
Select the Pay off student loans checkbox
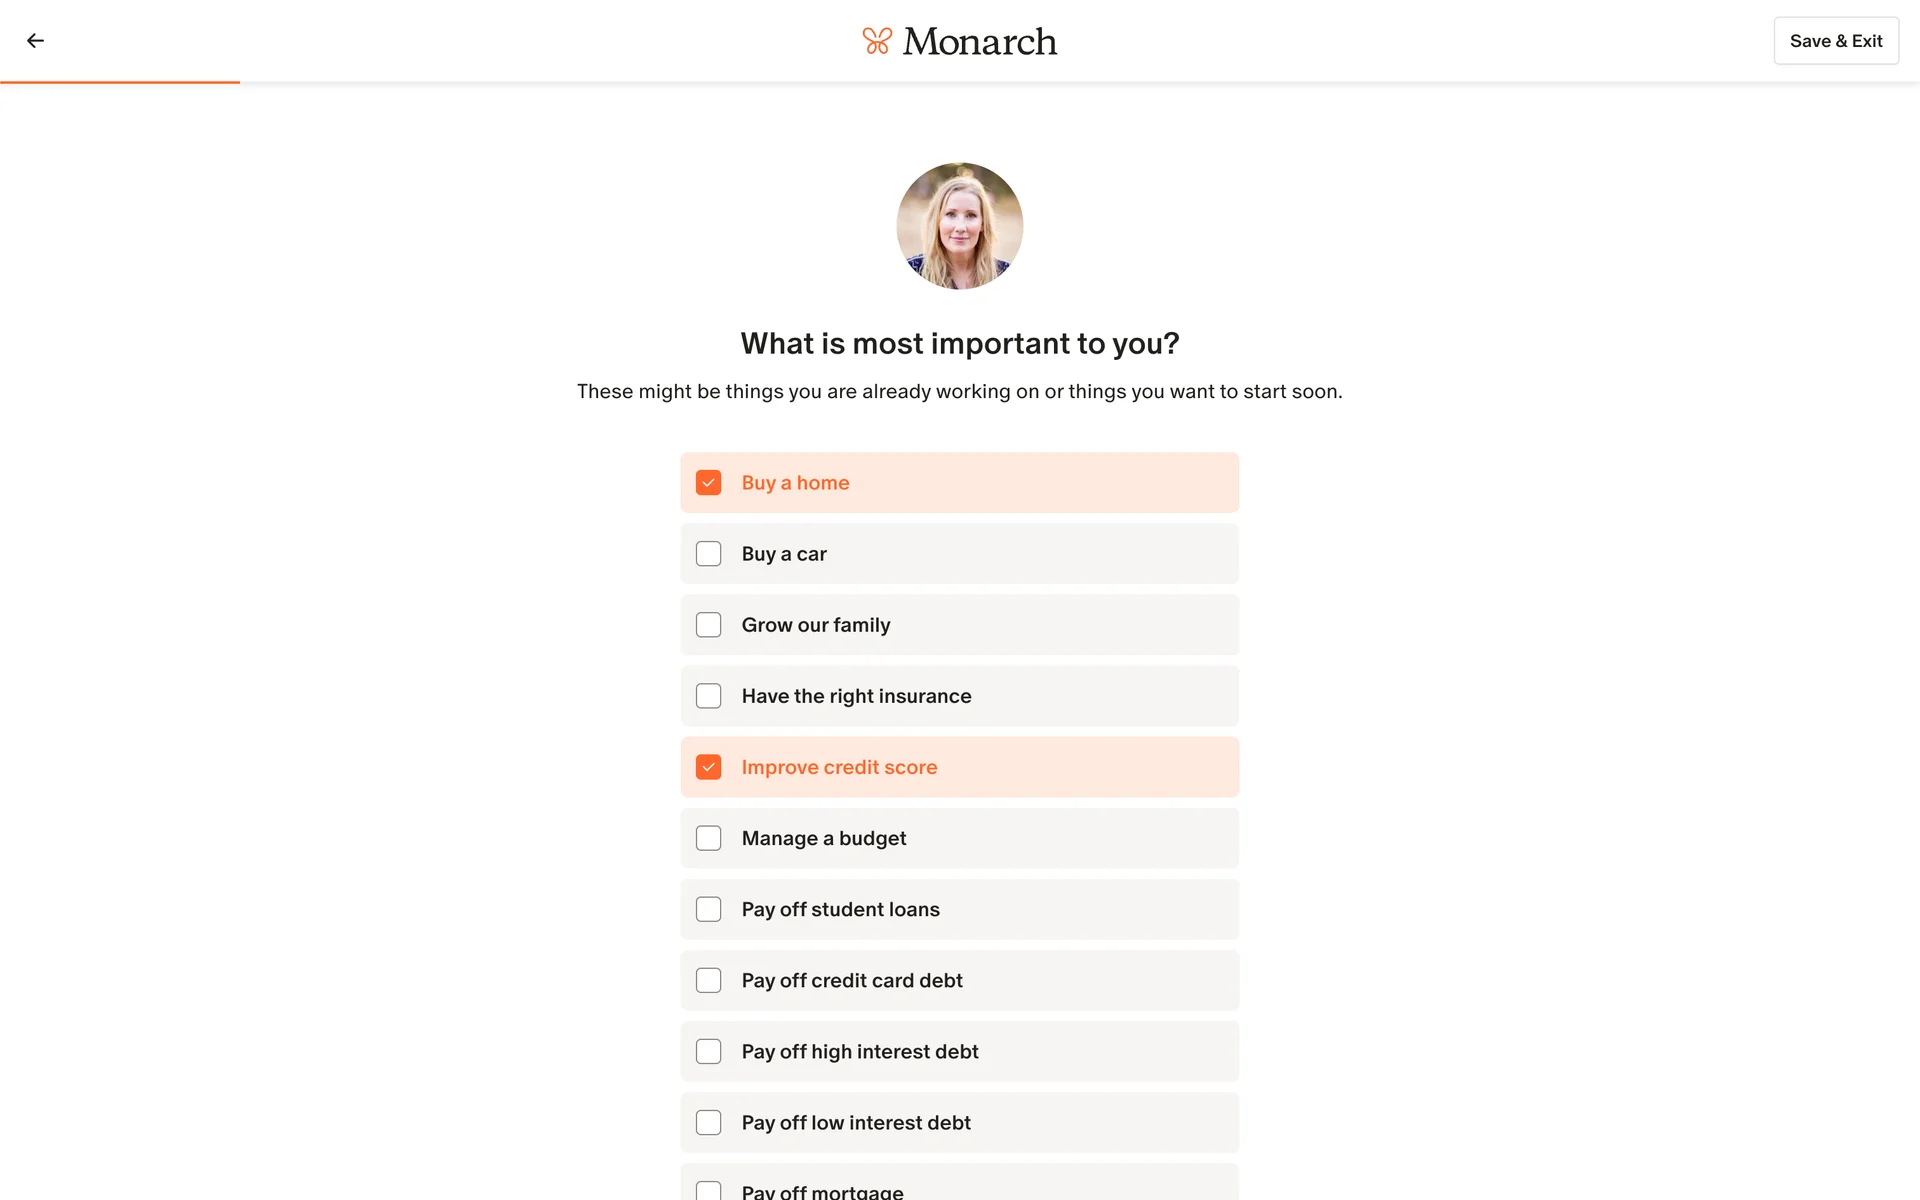[x=708, y=909]
